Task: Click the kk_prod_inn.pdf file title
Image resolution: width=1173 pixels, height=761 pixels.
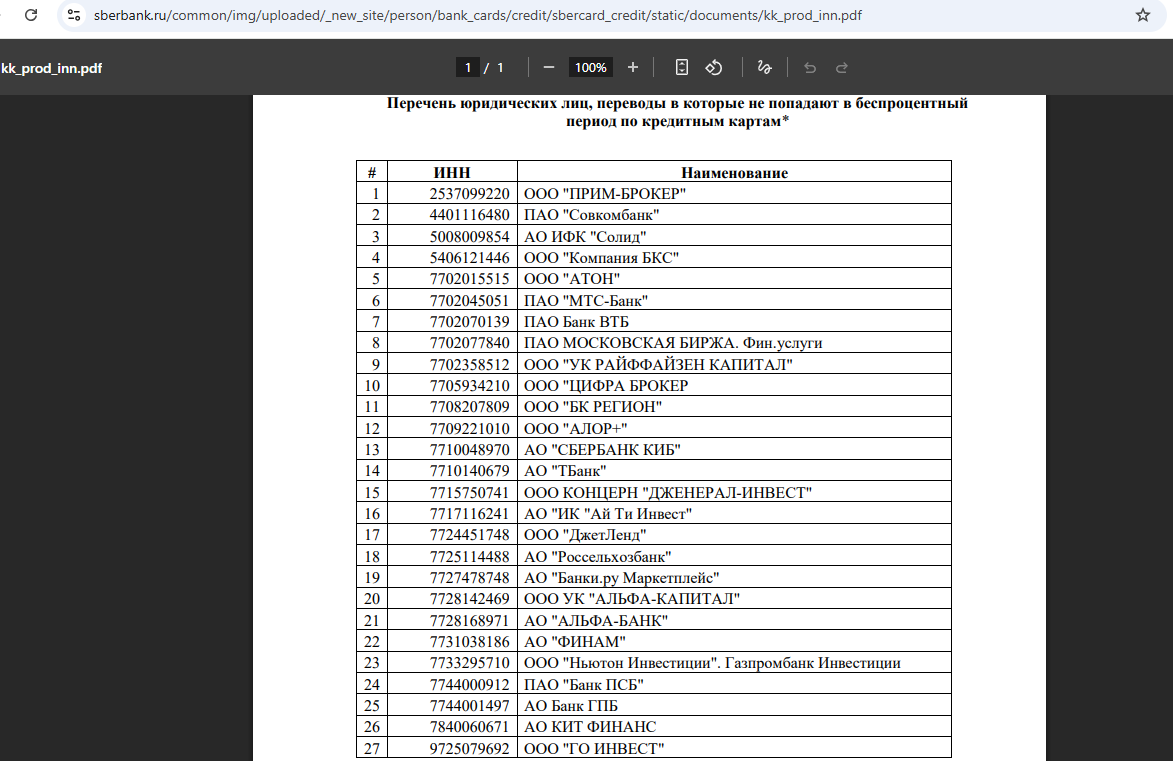Action: pos(52,68)
